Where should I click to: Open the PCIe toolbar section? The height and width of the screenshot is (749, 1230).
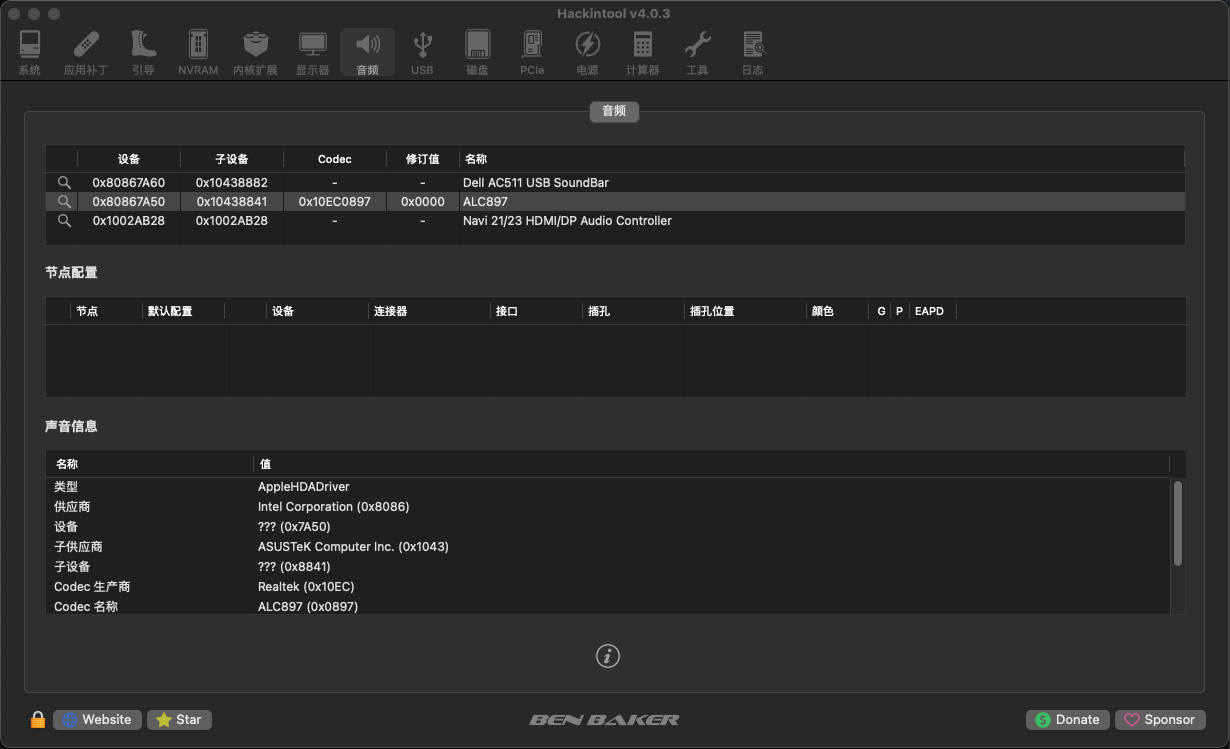(x=532, y=53)
